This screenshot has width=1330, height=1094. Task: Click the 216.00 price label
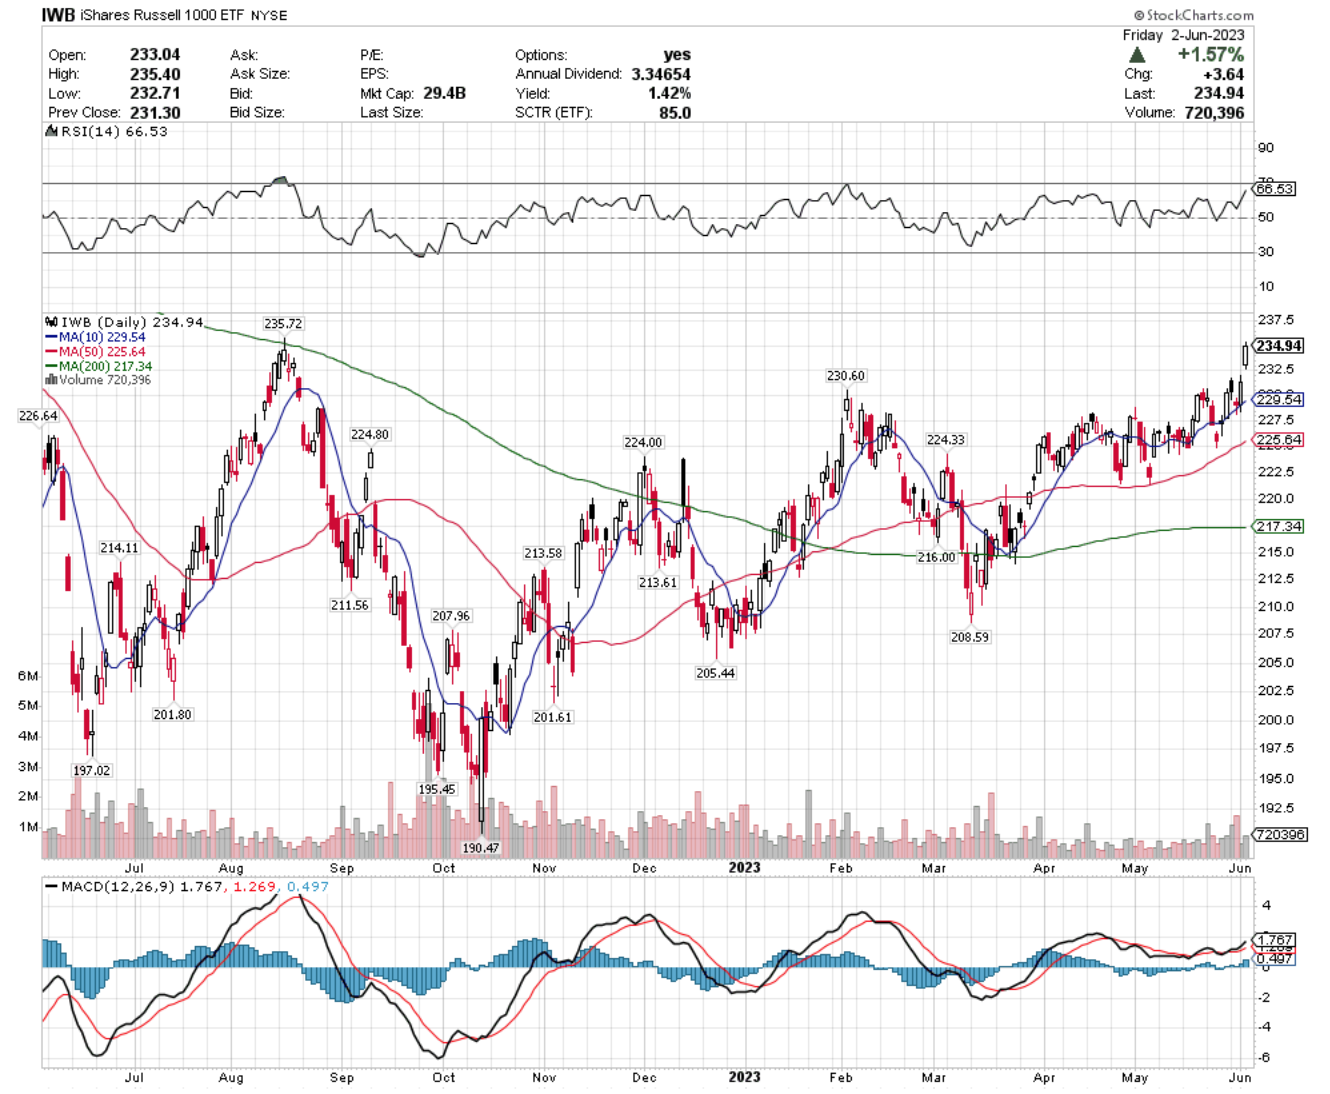[x=937, y=557]
